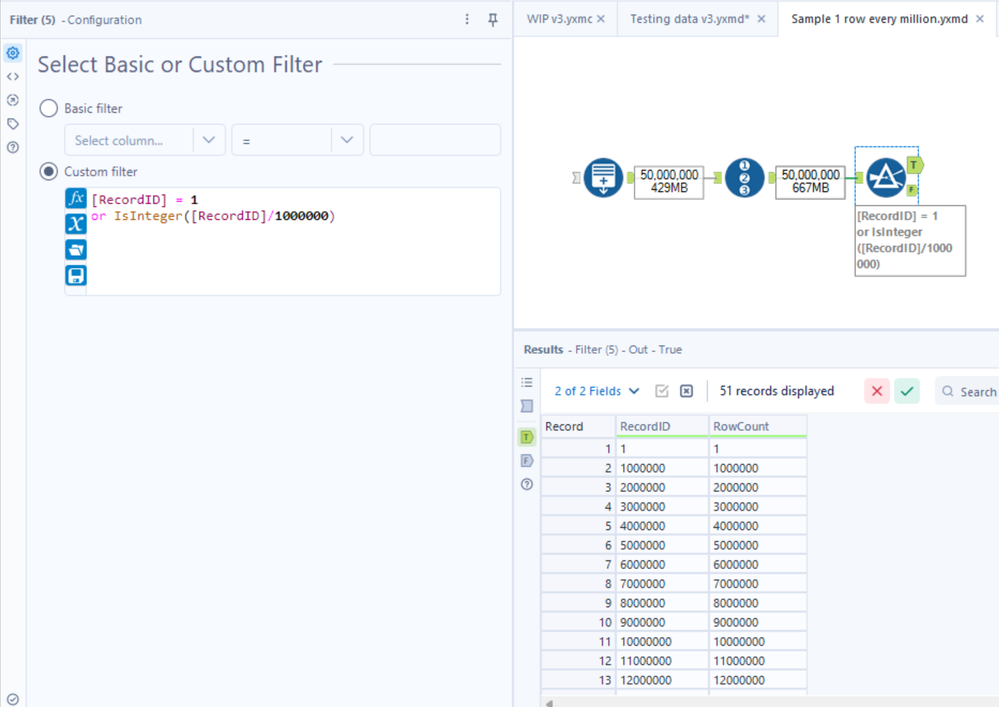Open the help question mark icon in config sidebar
Image resolution: width=999 pixels, height=707 pixels.
(x=13, y=147)
